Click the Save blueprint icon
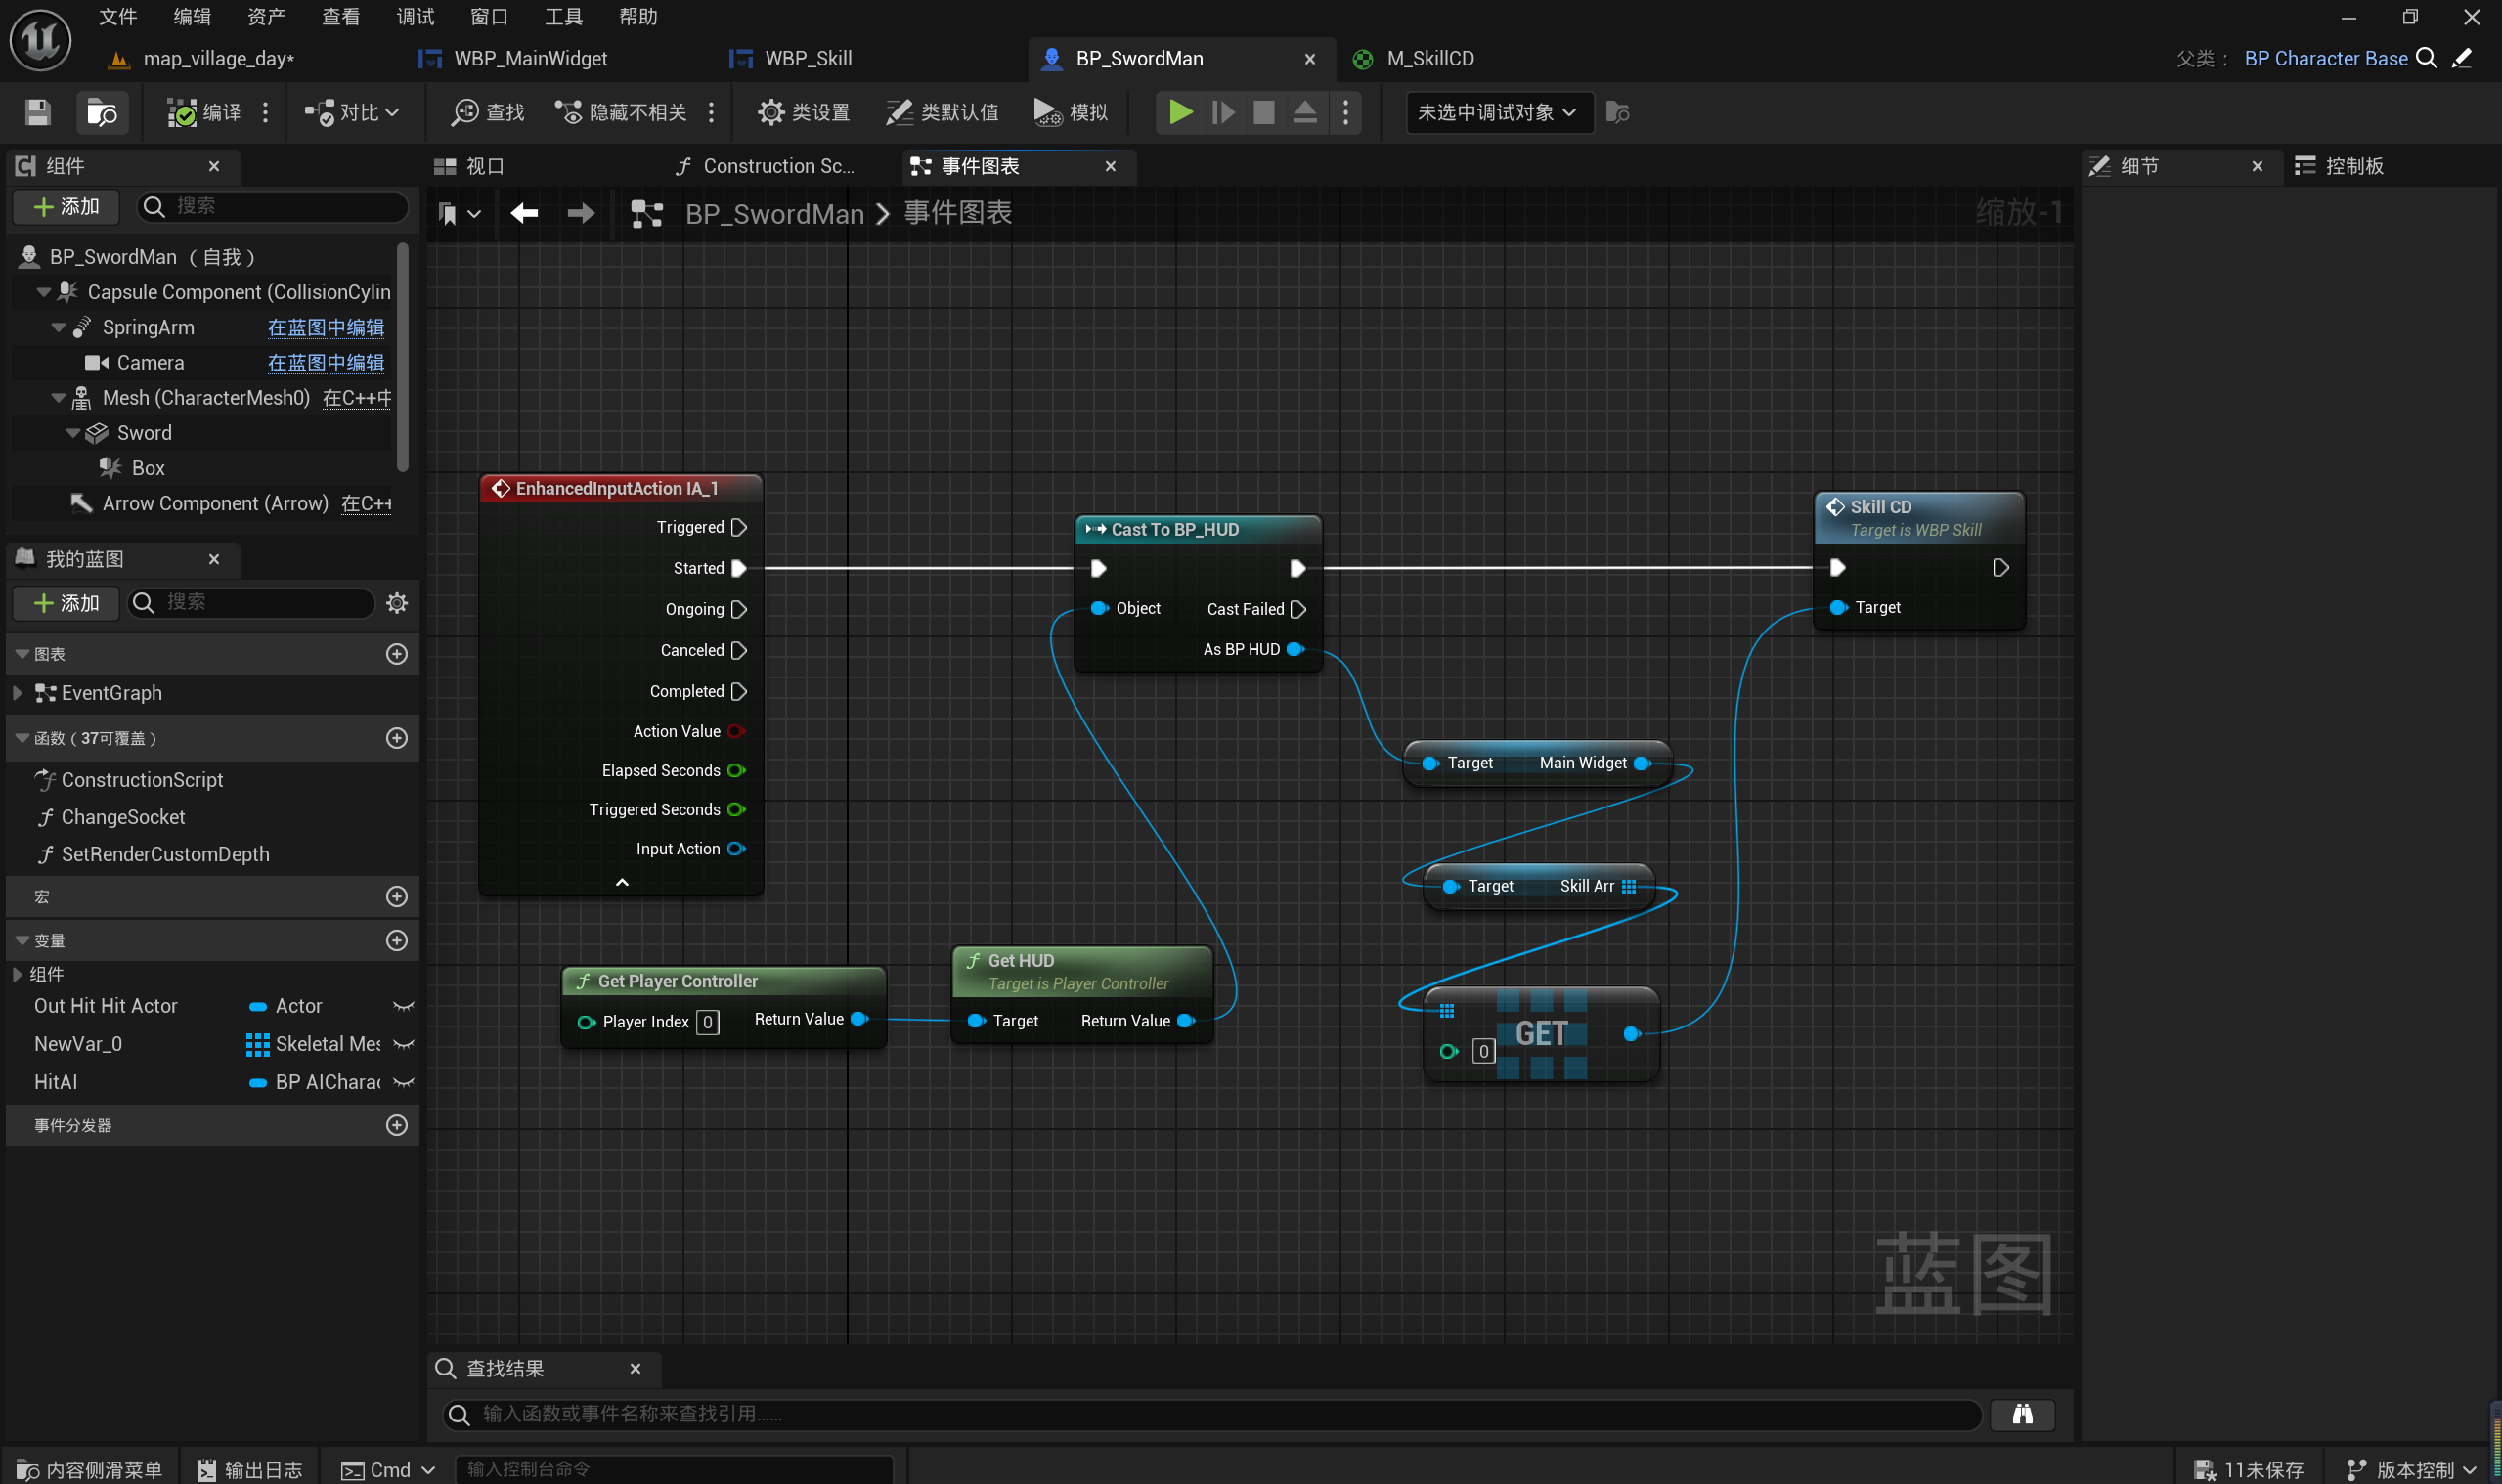The width and height of the screenshot is (2502, 1484). 38,112
